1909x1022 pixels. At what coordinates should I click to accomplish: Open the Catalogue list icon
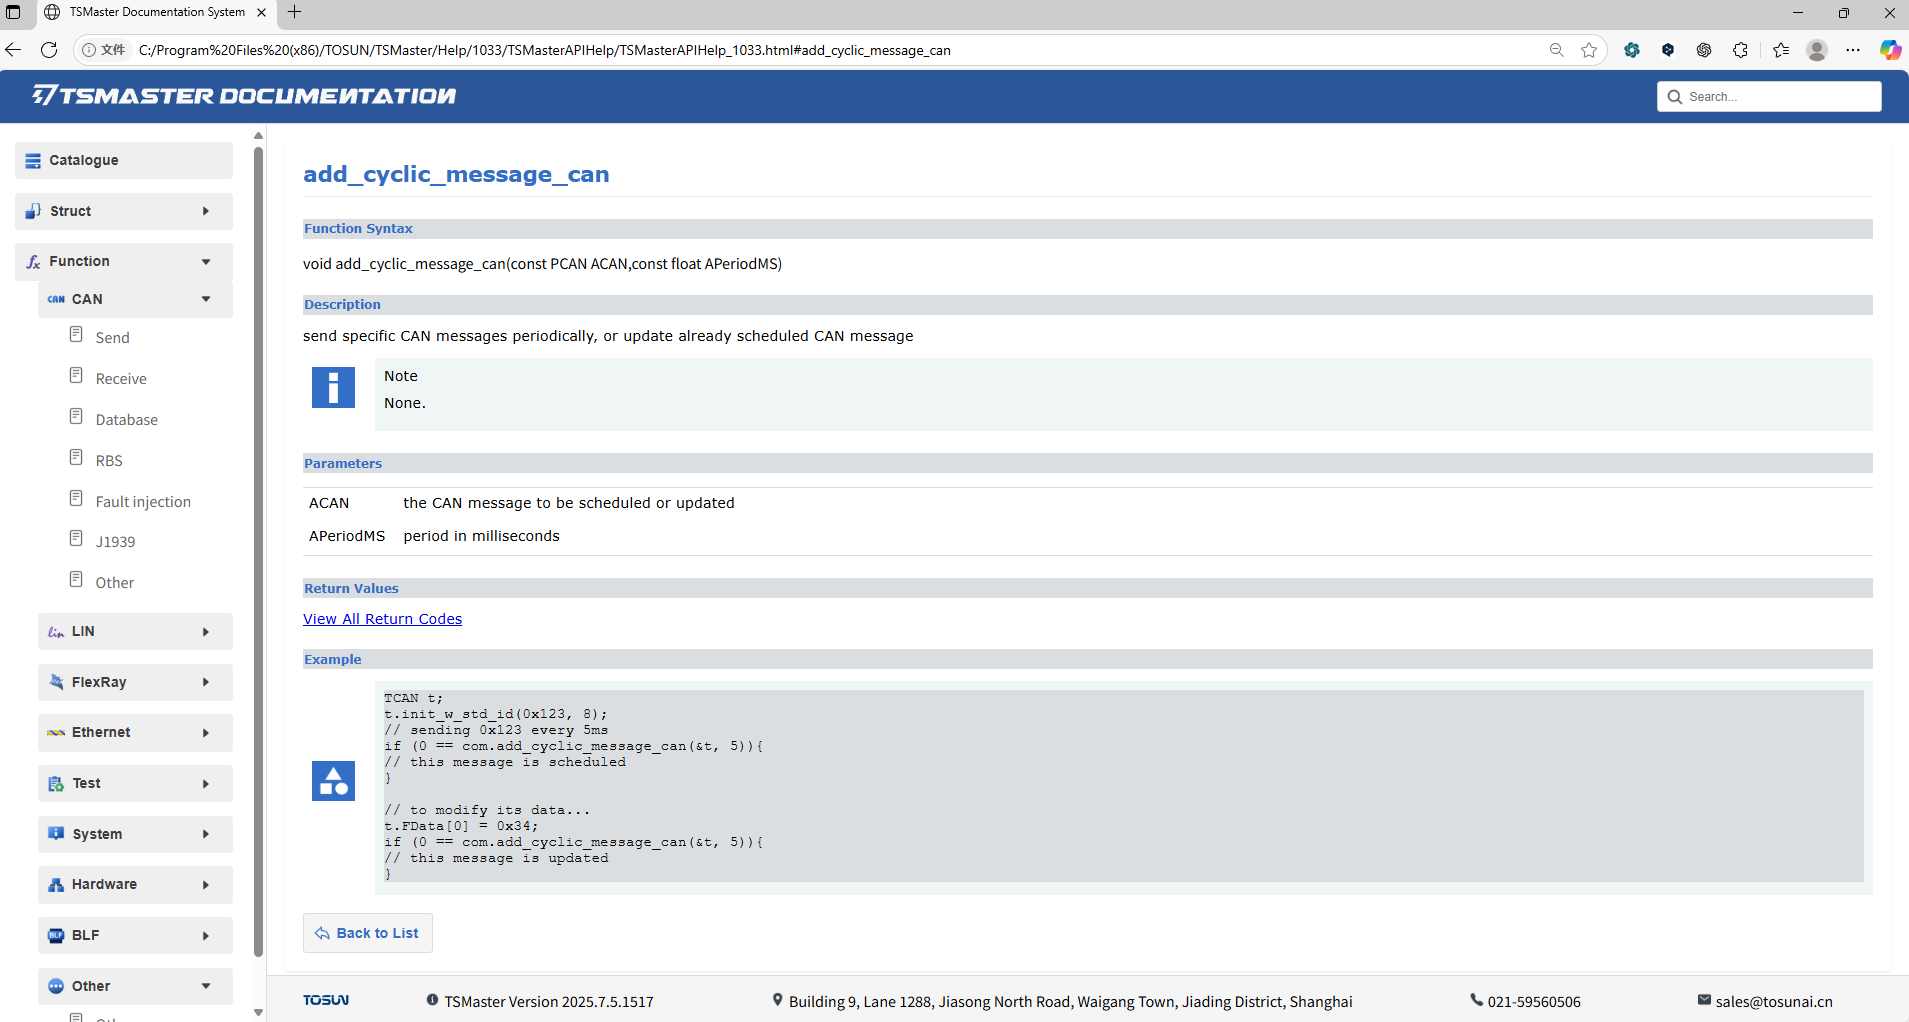tap(33, 161)
